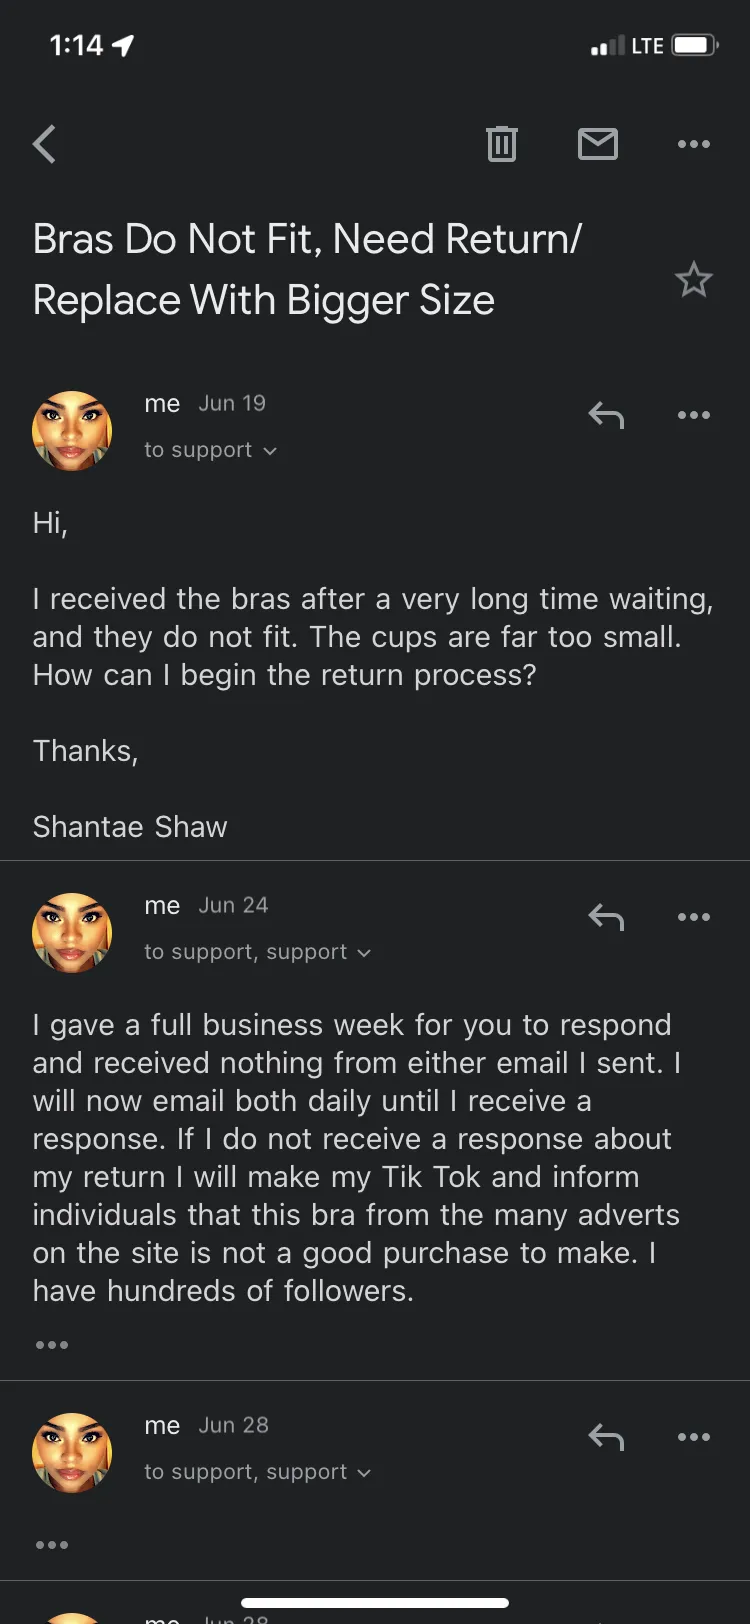Tap sender avatar on Jun 24 message

[72, 933]
